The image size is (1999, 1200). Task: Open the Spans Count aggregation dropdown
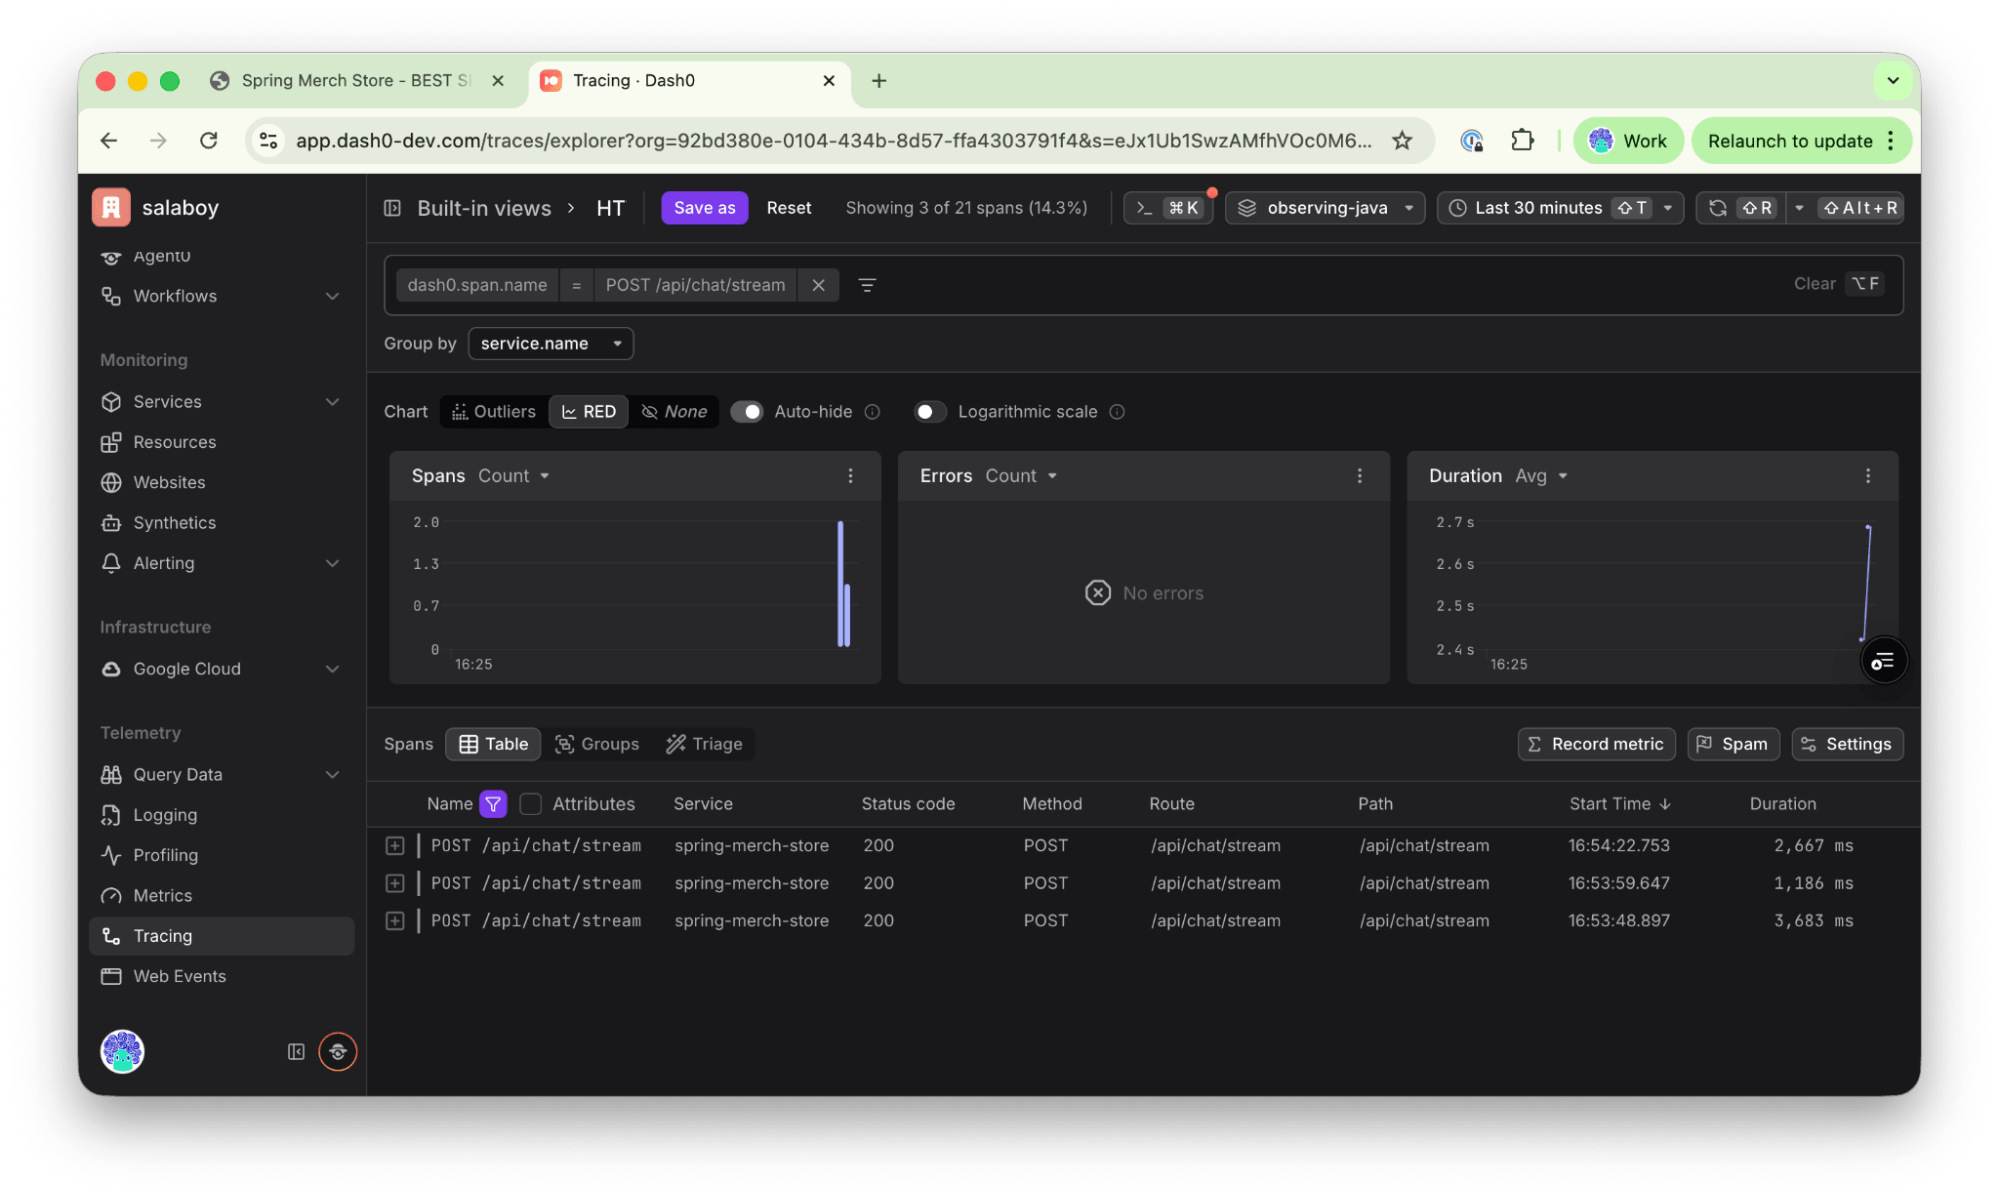[514, 476]
